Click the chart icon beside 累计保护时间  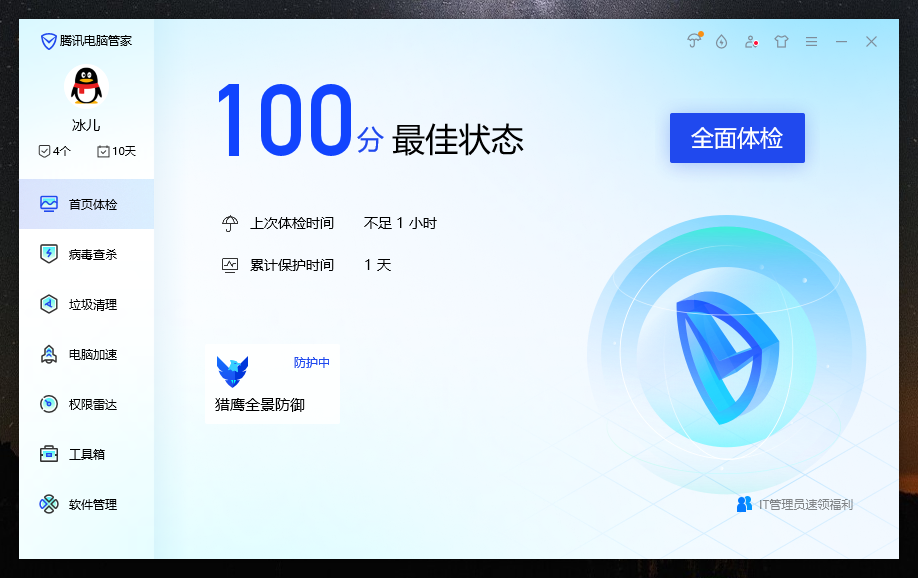[x=230, y=265]
